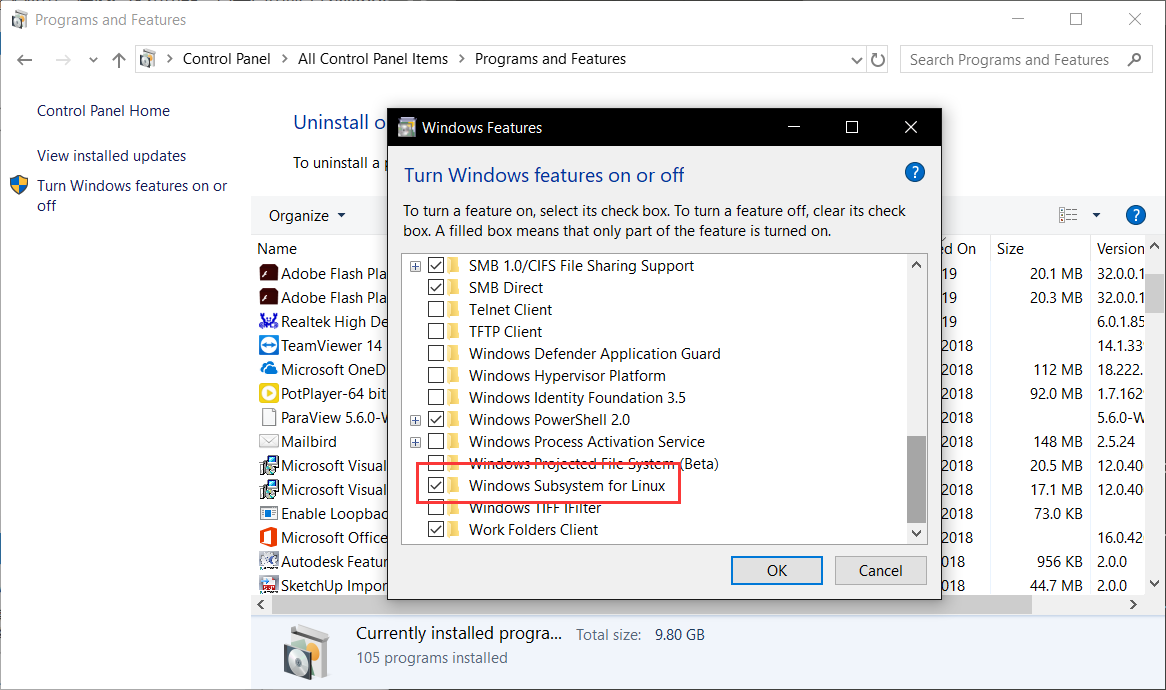Screen dimensions: 1166x690
Task: Navigate to All Control Panel Items breadcrumb
Action: click(373, 58)
